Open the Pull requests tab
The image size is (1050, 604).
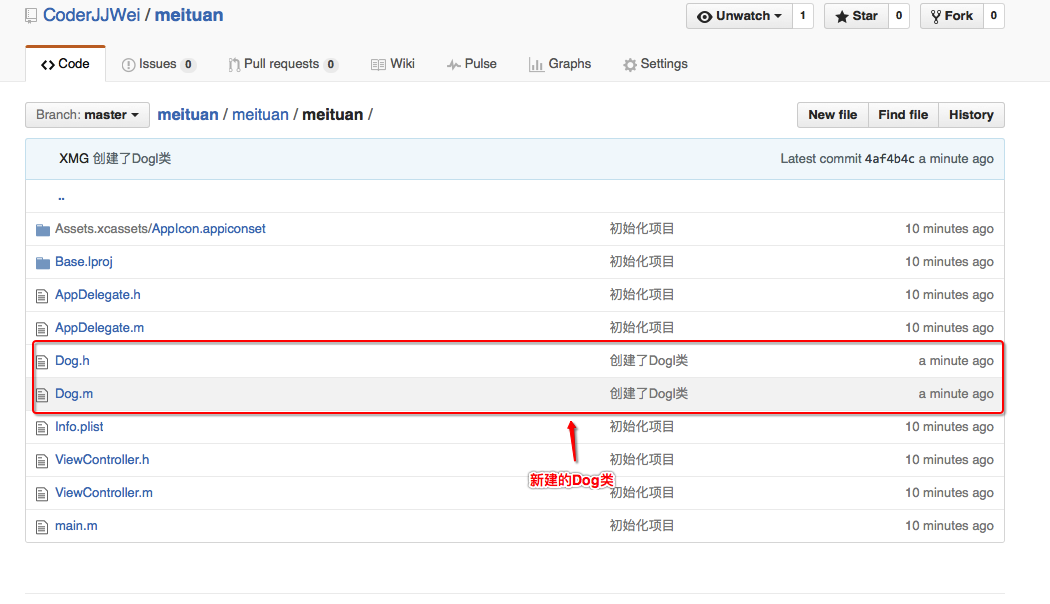click(282, 64)
